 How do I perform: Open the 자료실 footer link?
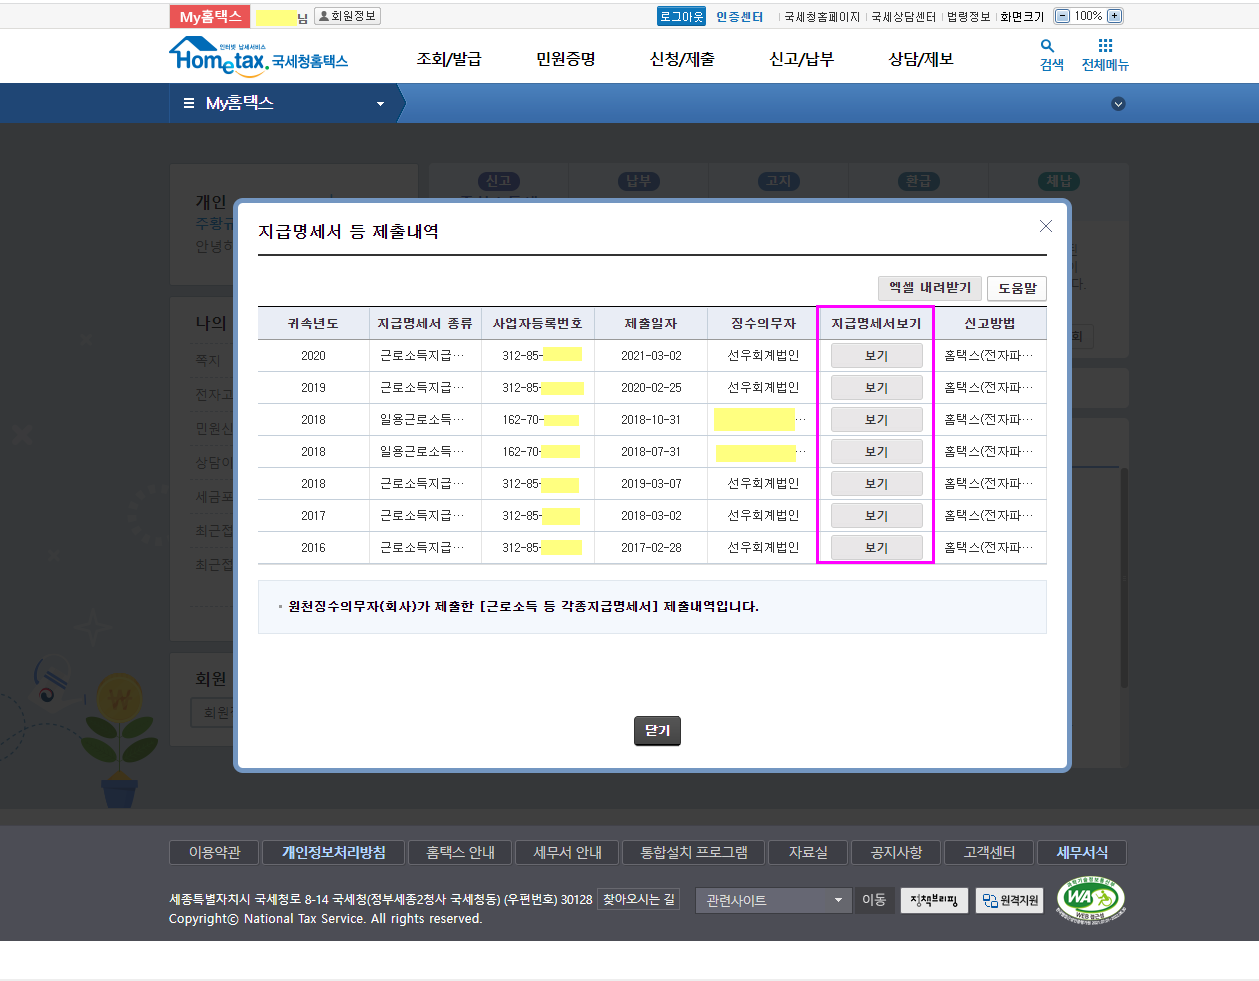click(x=808, y=853)
